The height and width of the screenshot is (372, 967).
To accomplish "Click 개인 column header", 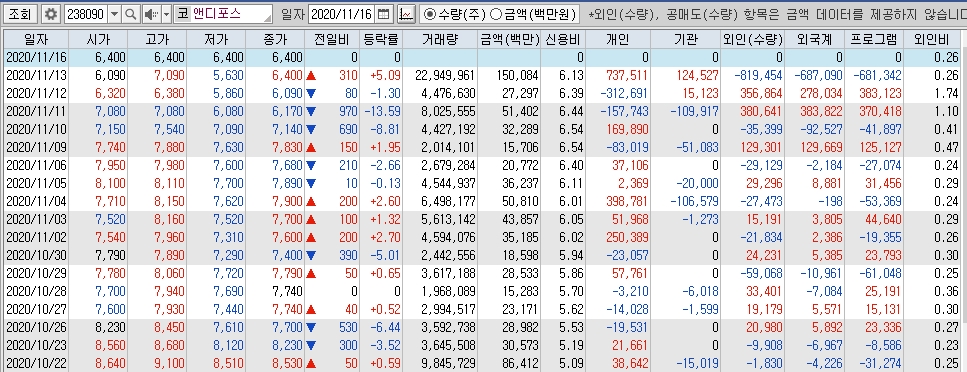I will click(x=618, y=40).
